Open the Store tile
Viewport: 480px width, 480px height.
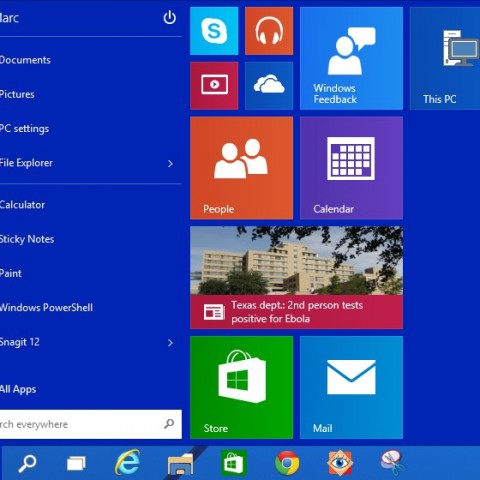242,387
